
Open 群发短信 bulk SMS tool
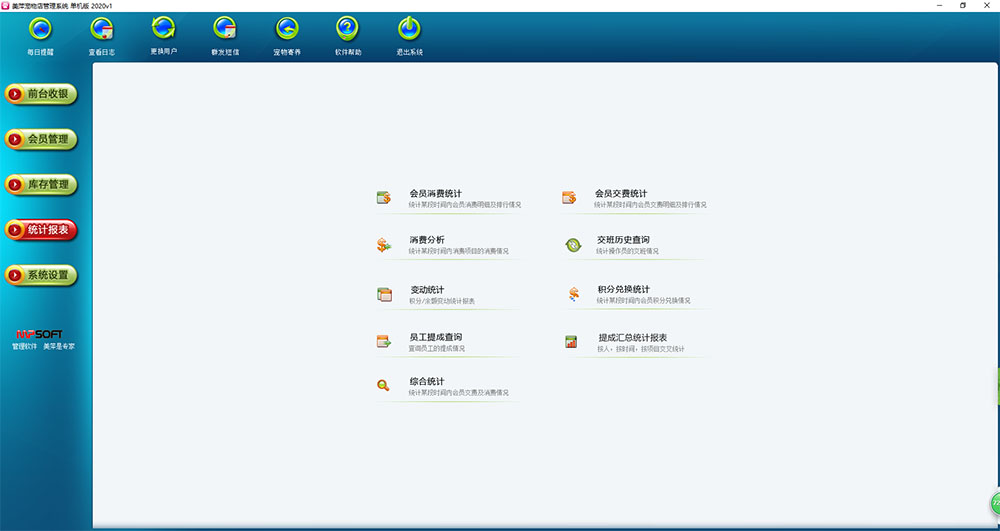225,29
